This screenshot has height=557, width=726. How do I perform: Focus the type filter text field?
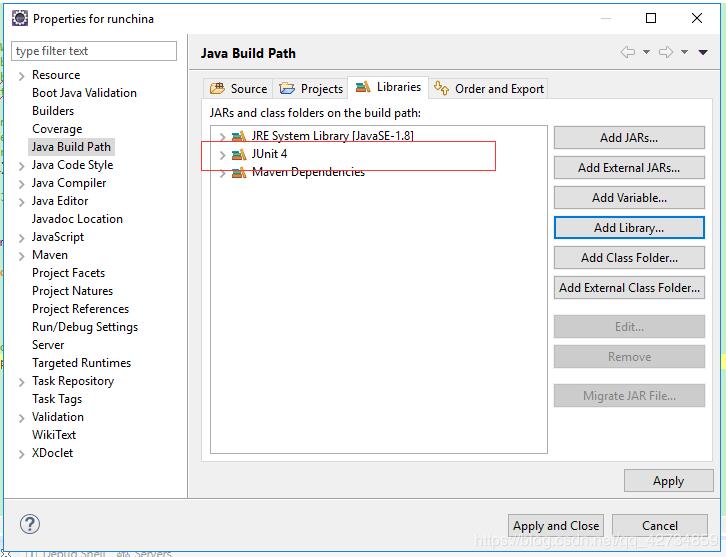click(x=94, y=51)
